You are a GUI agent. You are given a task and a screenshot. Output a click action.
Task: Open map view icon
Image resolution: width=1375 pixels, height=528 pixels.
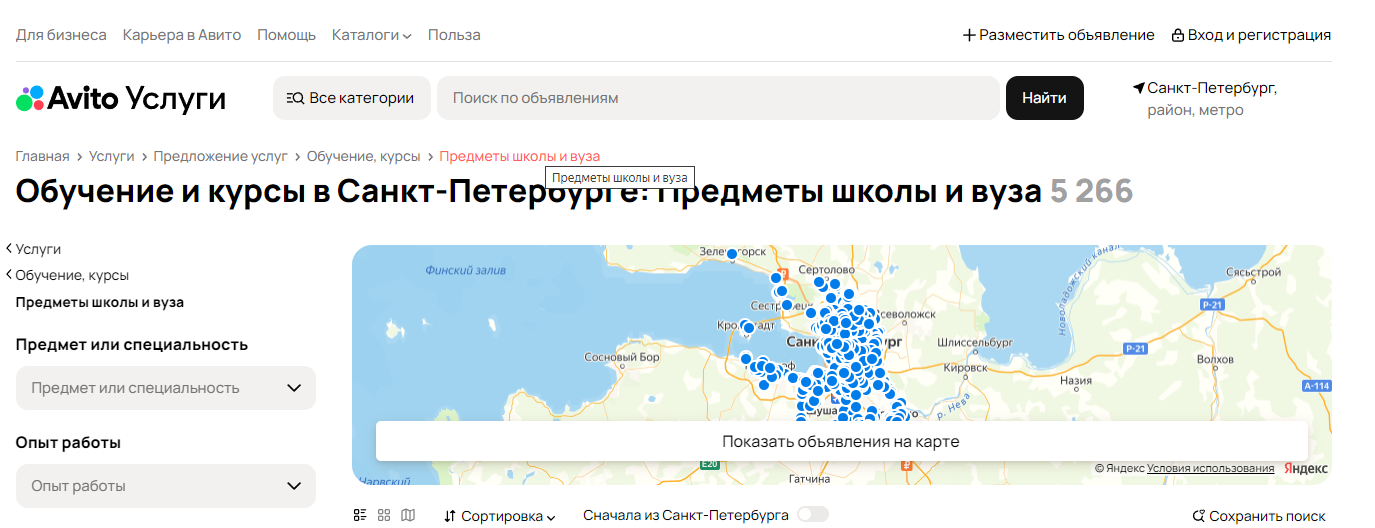(x=407, y=515)
